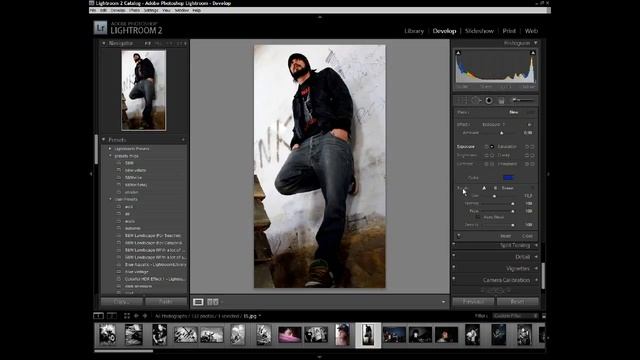Image resolution: width=640 pixels, height=360 pixels.
Task: Switch to Loupe view in toolbar
Action: [x=198, y=302]
